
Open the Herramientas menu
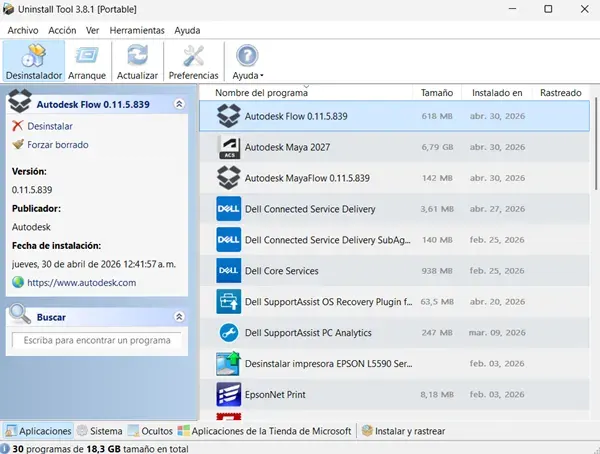click(137, 30)
